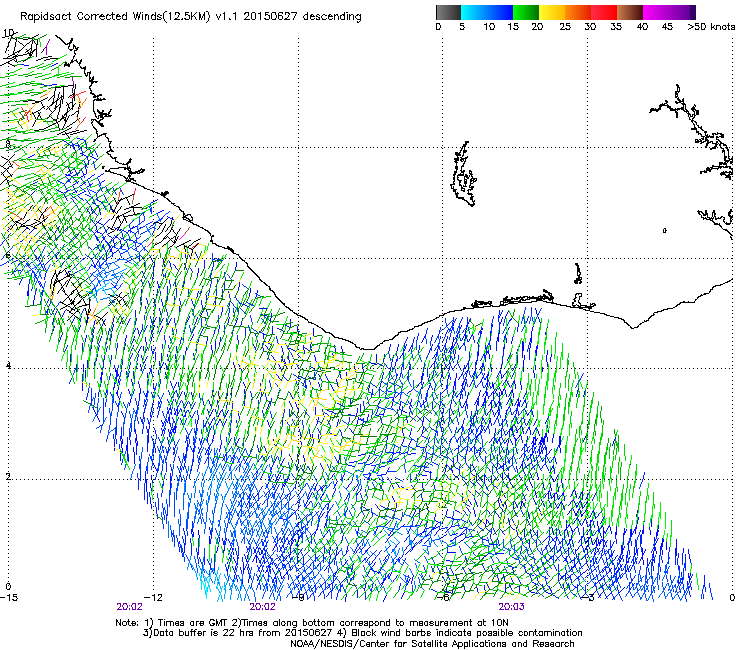740x650 pixels.
Task: Click the latitude '2' axis label
Action: (x=8, y=476)
